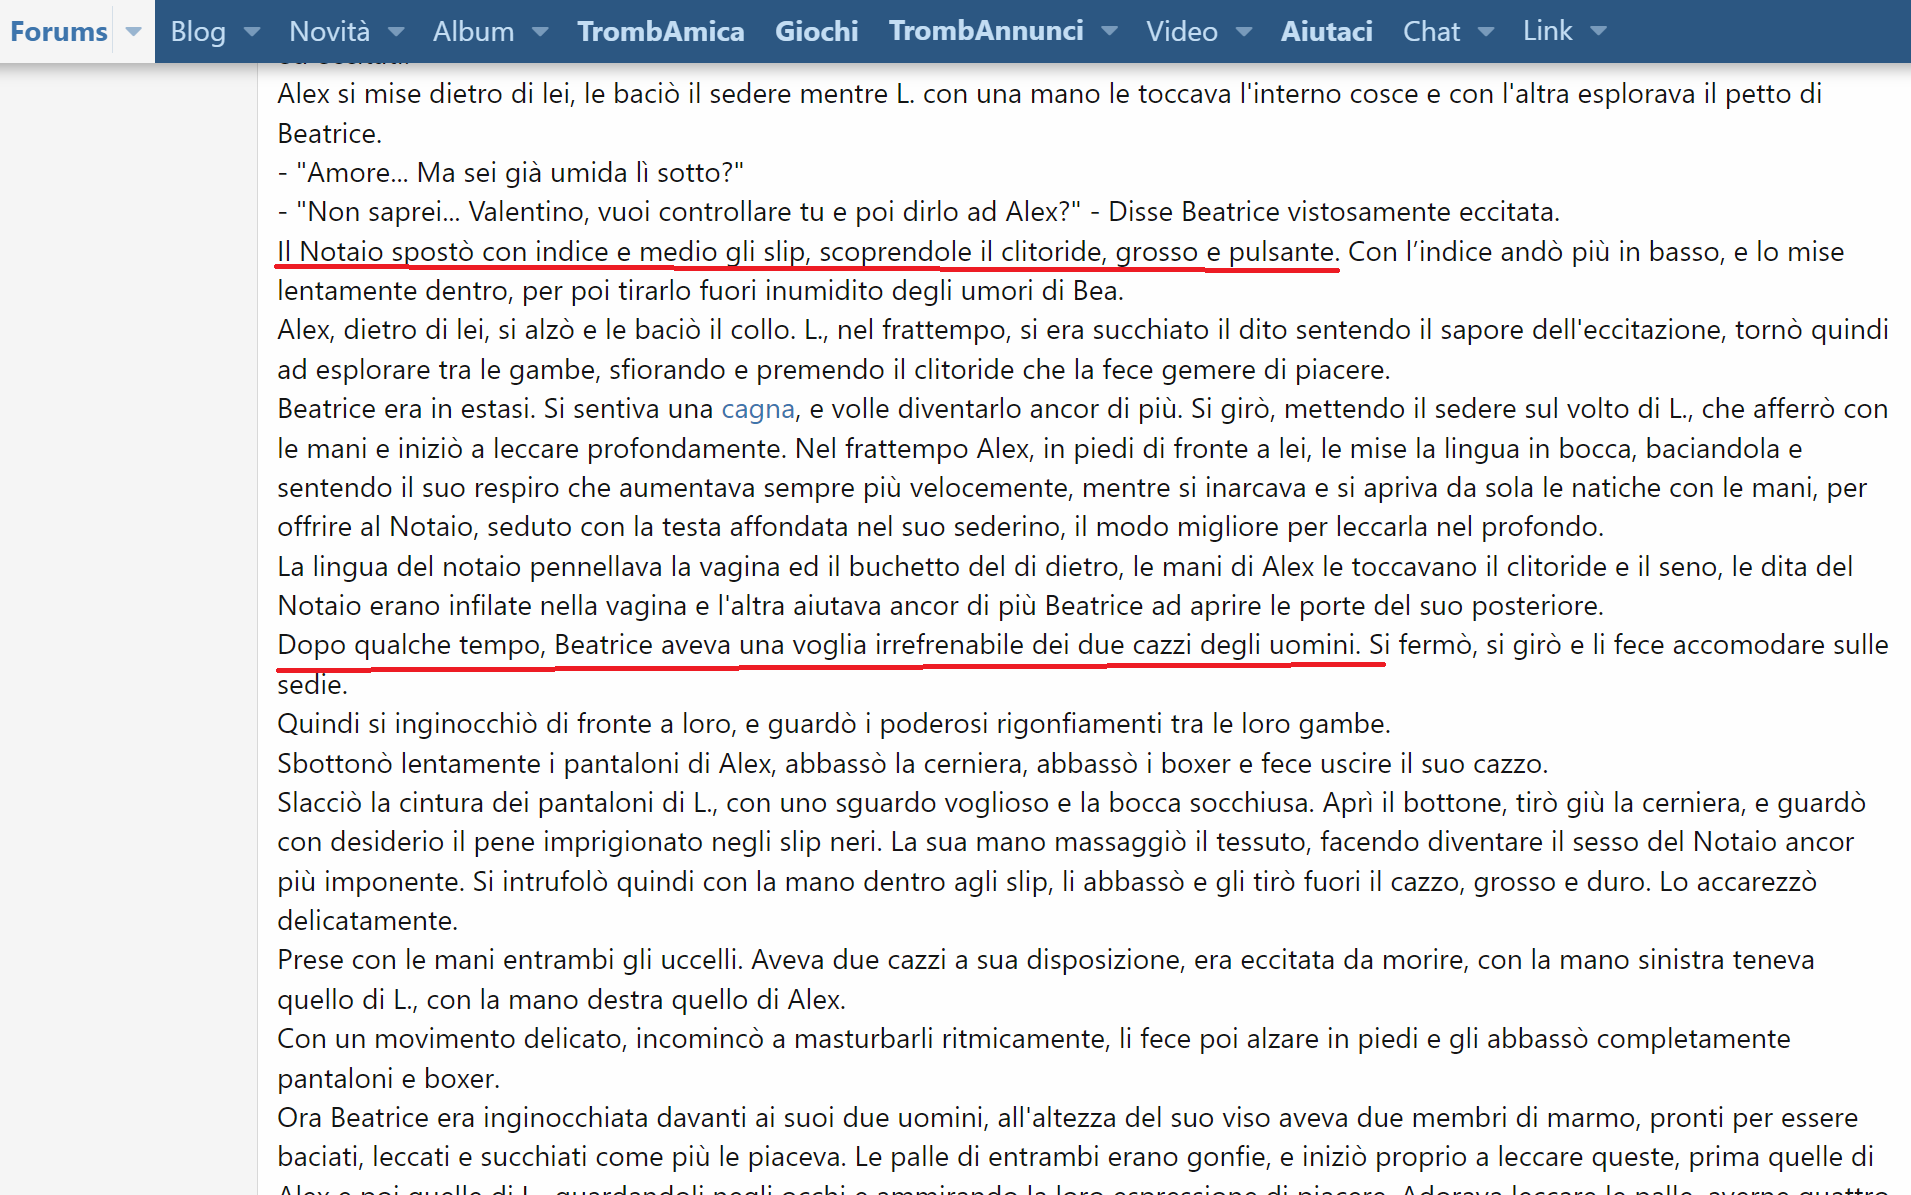This screenshot has width=1911, height=1195.
Task: Select the Link menu item
Action: (x=1547, y=32)
